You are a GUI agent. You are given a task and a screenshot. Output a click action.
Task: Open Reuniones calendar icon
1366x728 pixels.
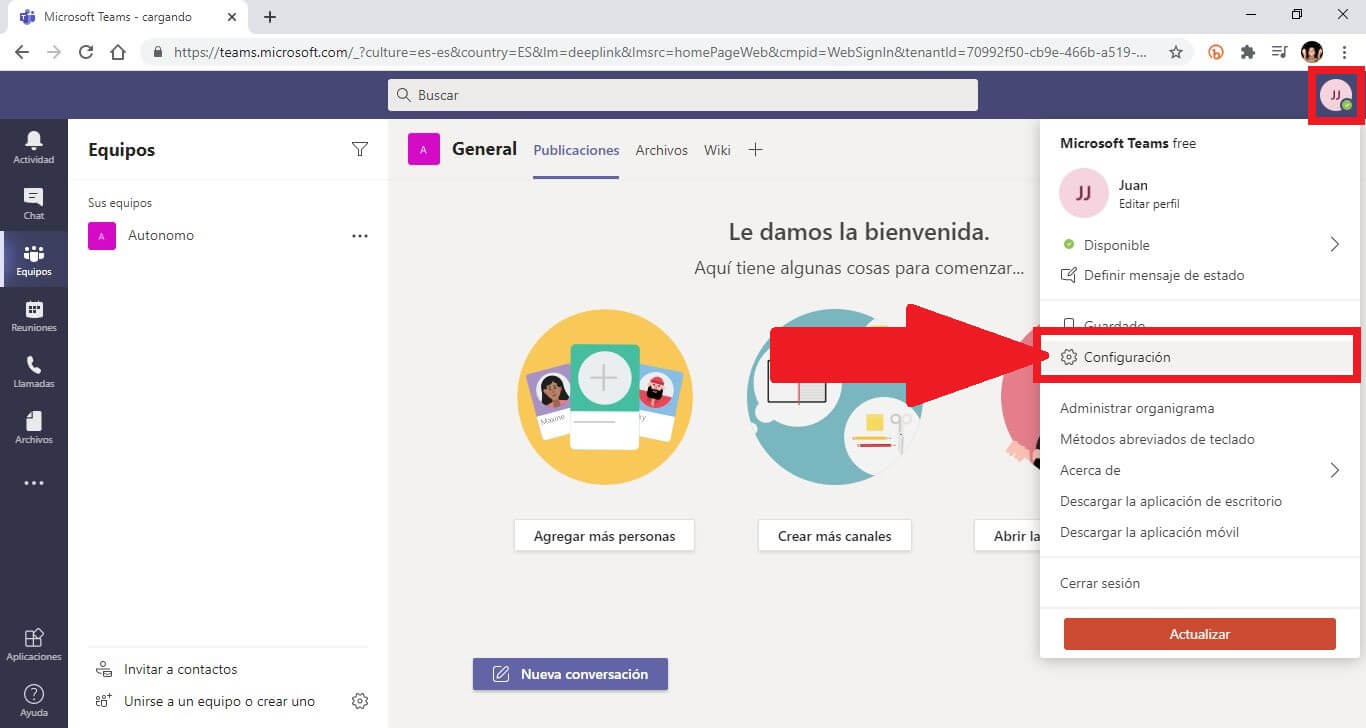tap(34, 315)
